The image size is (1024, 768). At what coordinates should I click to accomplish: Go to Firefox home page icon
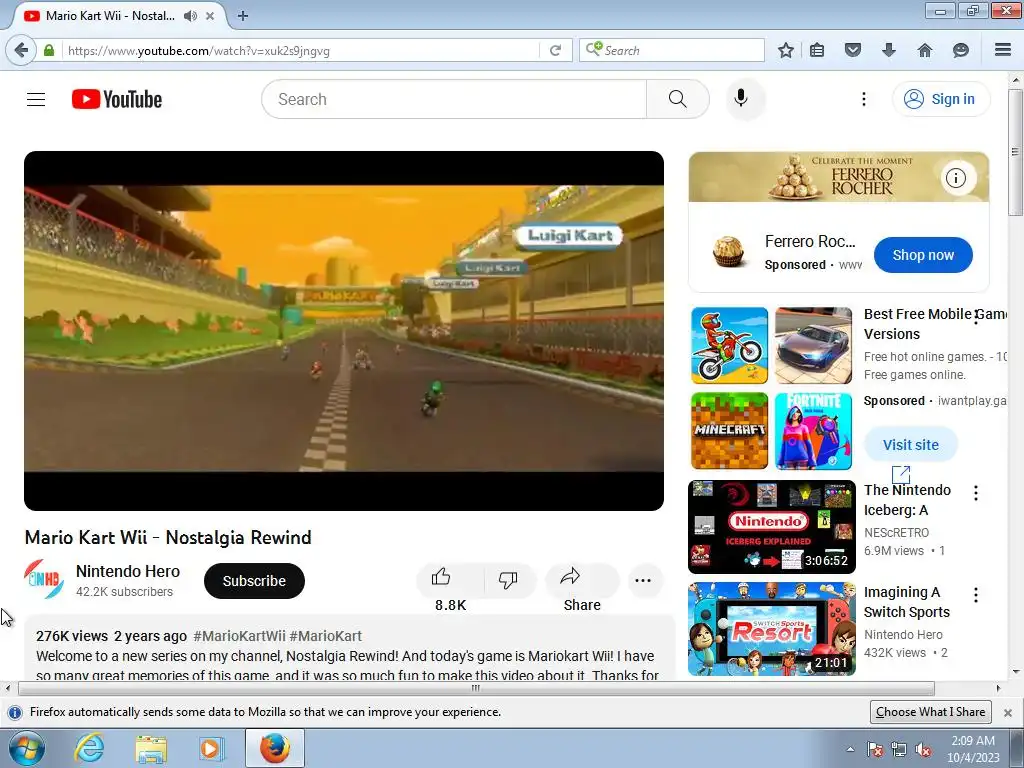pos(925,50)
